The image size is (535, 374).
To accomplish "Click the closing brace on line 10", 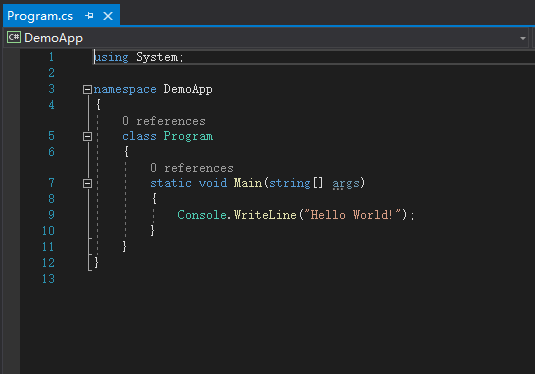I will click(153, 230).
